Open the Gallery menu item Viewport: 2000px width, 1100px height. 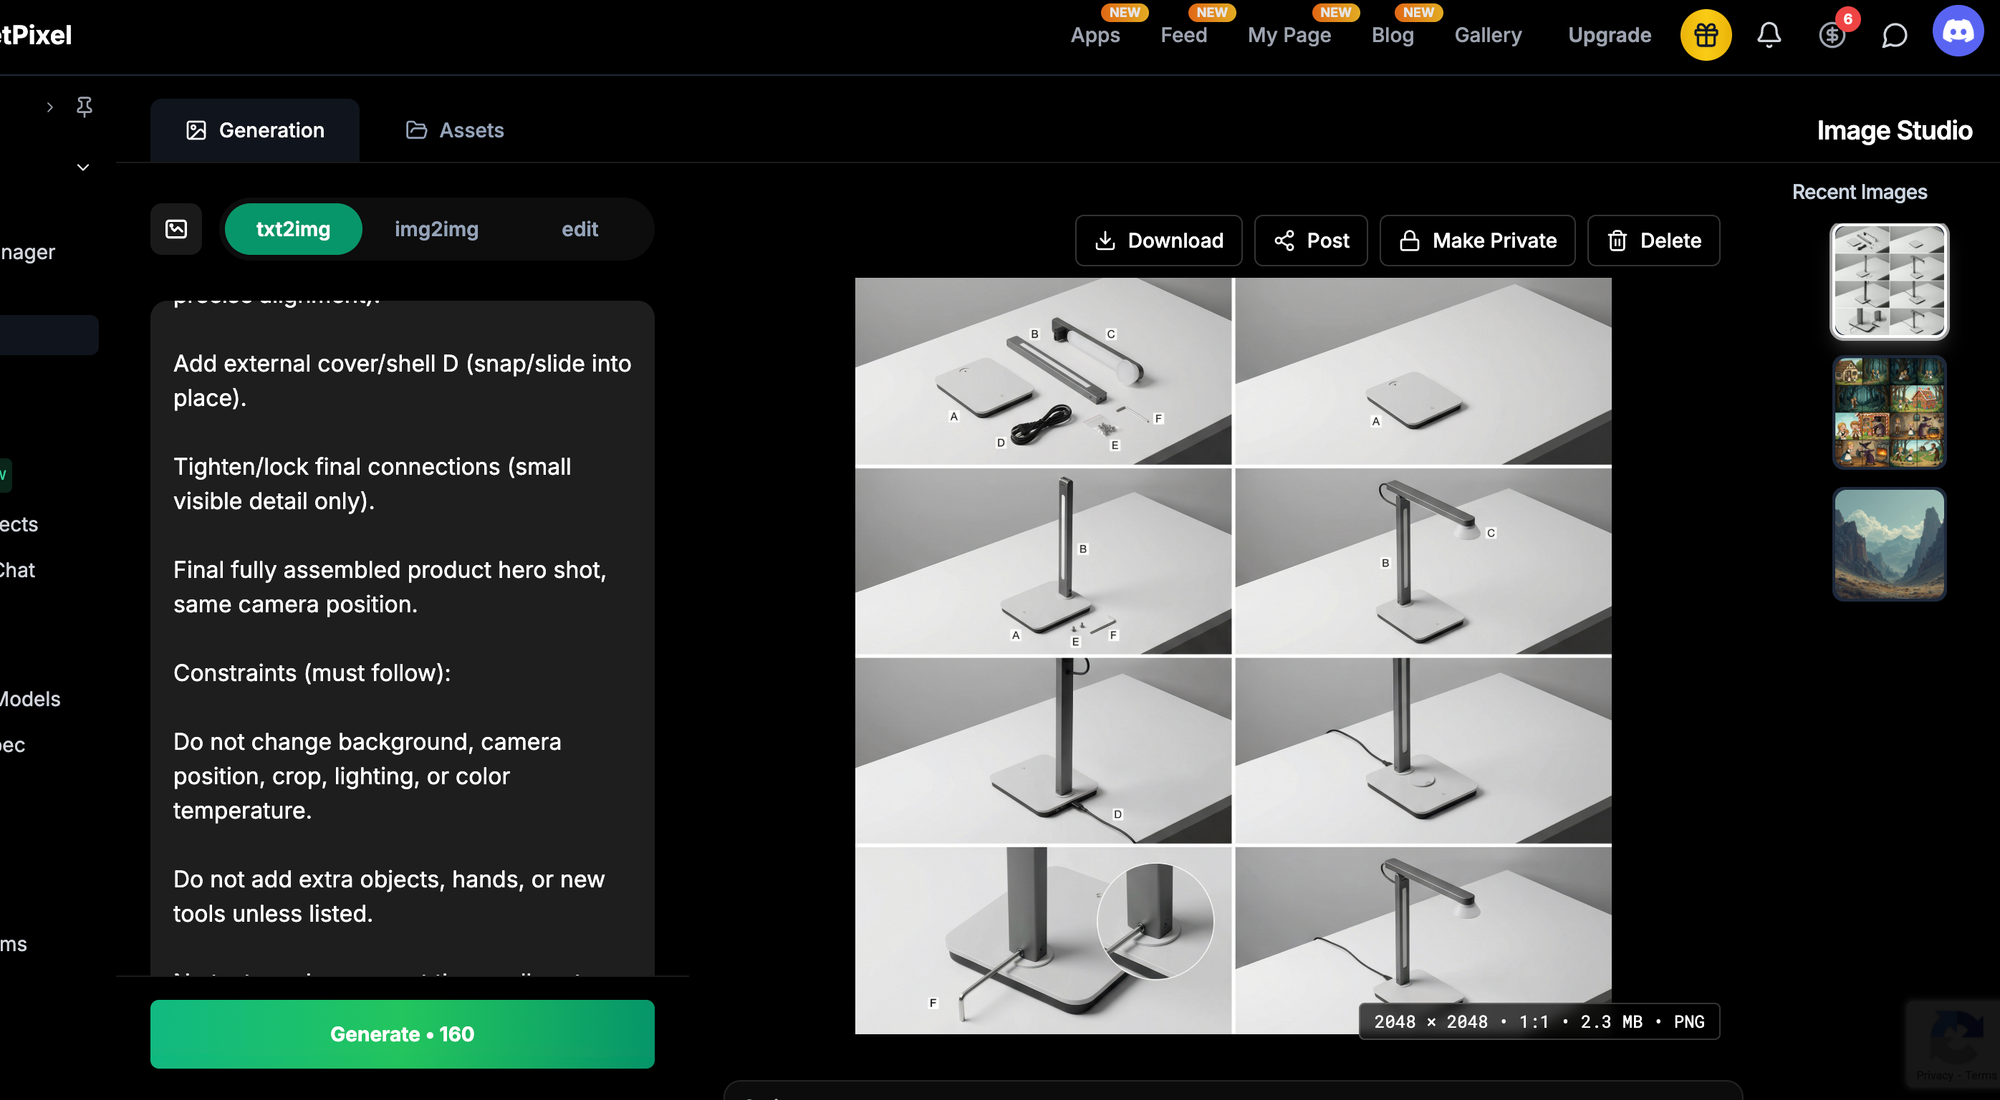[x=1487, y=35]
